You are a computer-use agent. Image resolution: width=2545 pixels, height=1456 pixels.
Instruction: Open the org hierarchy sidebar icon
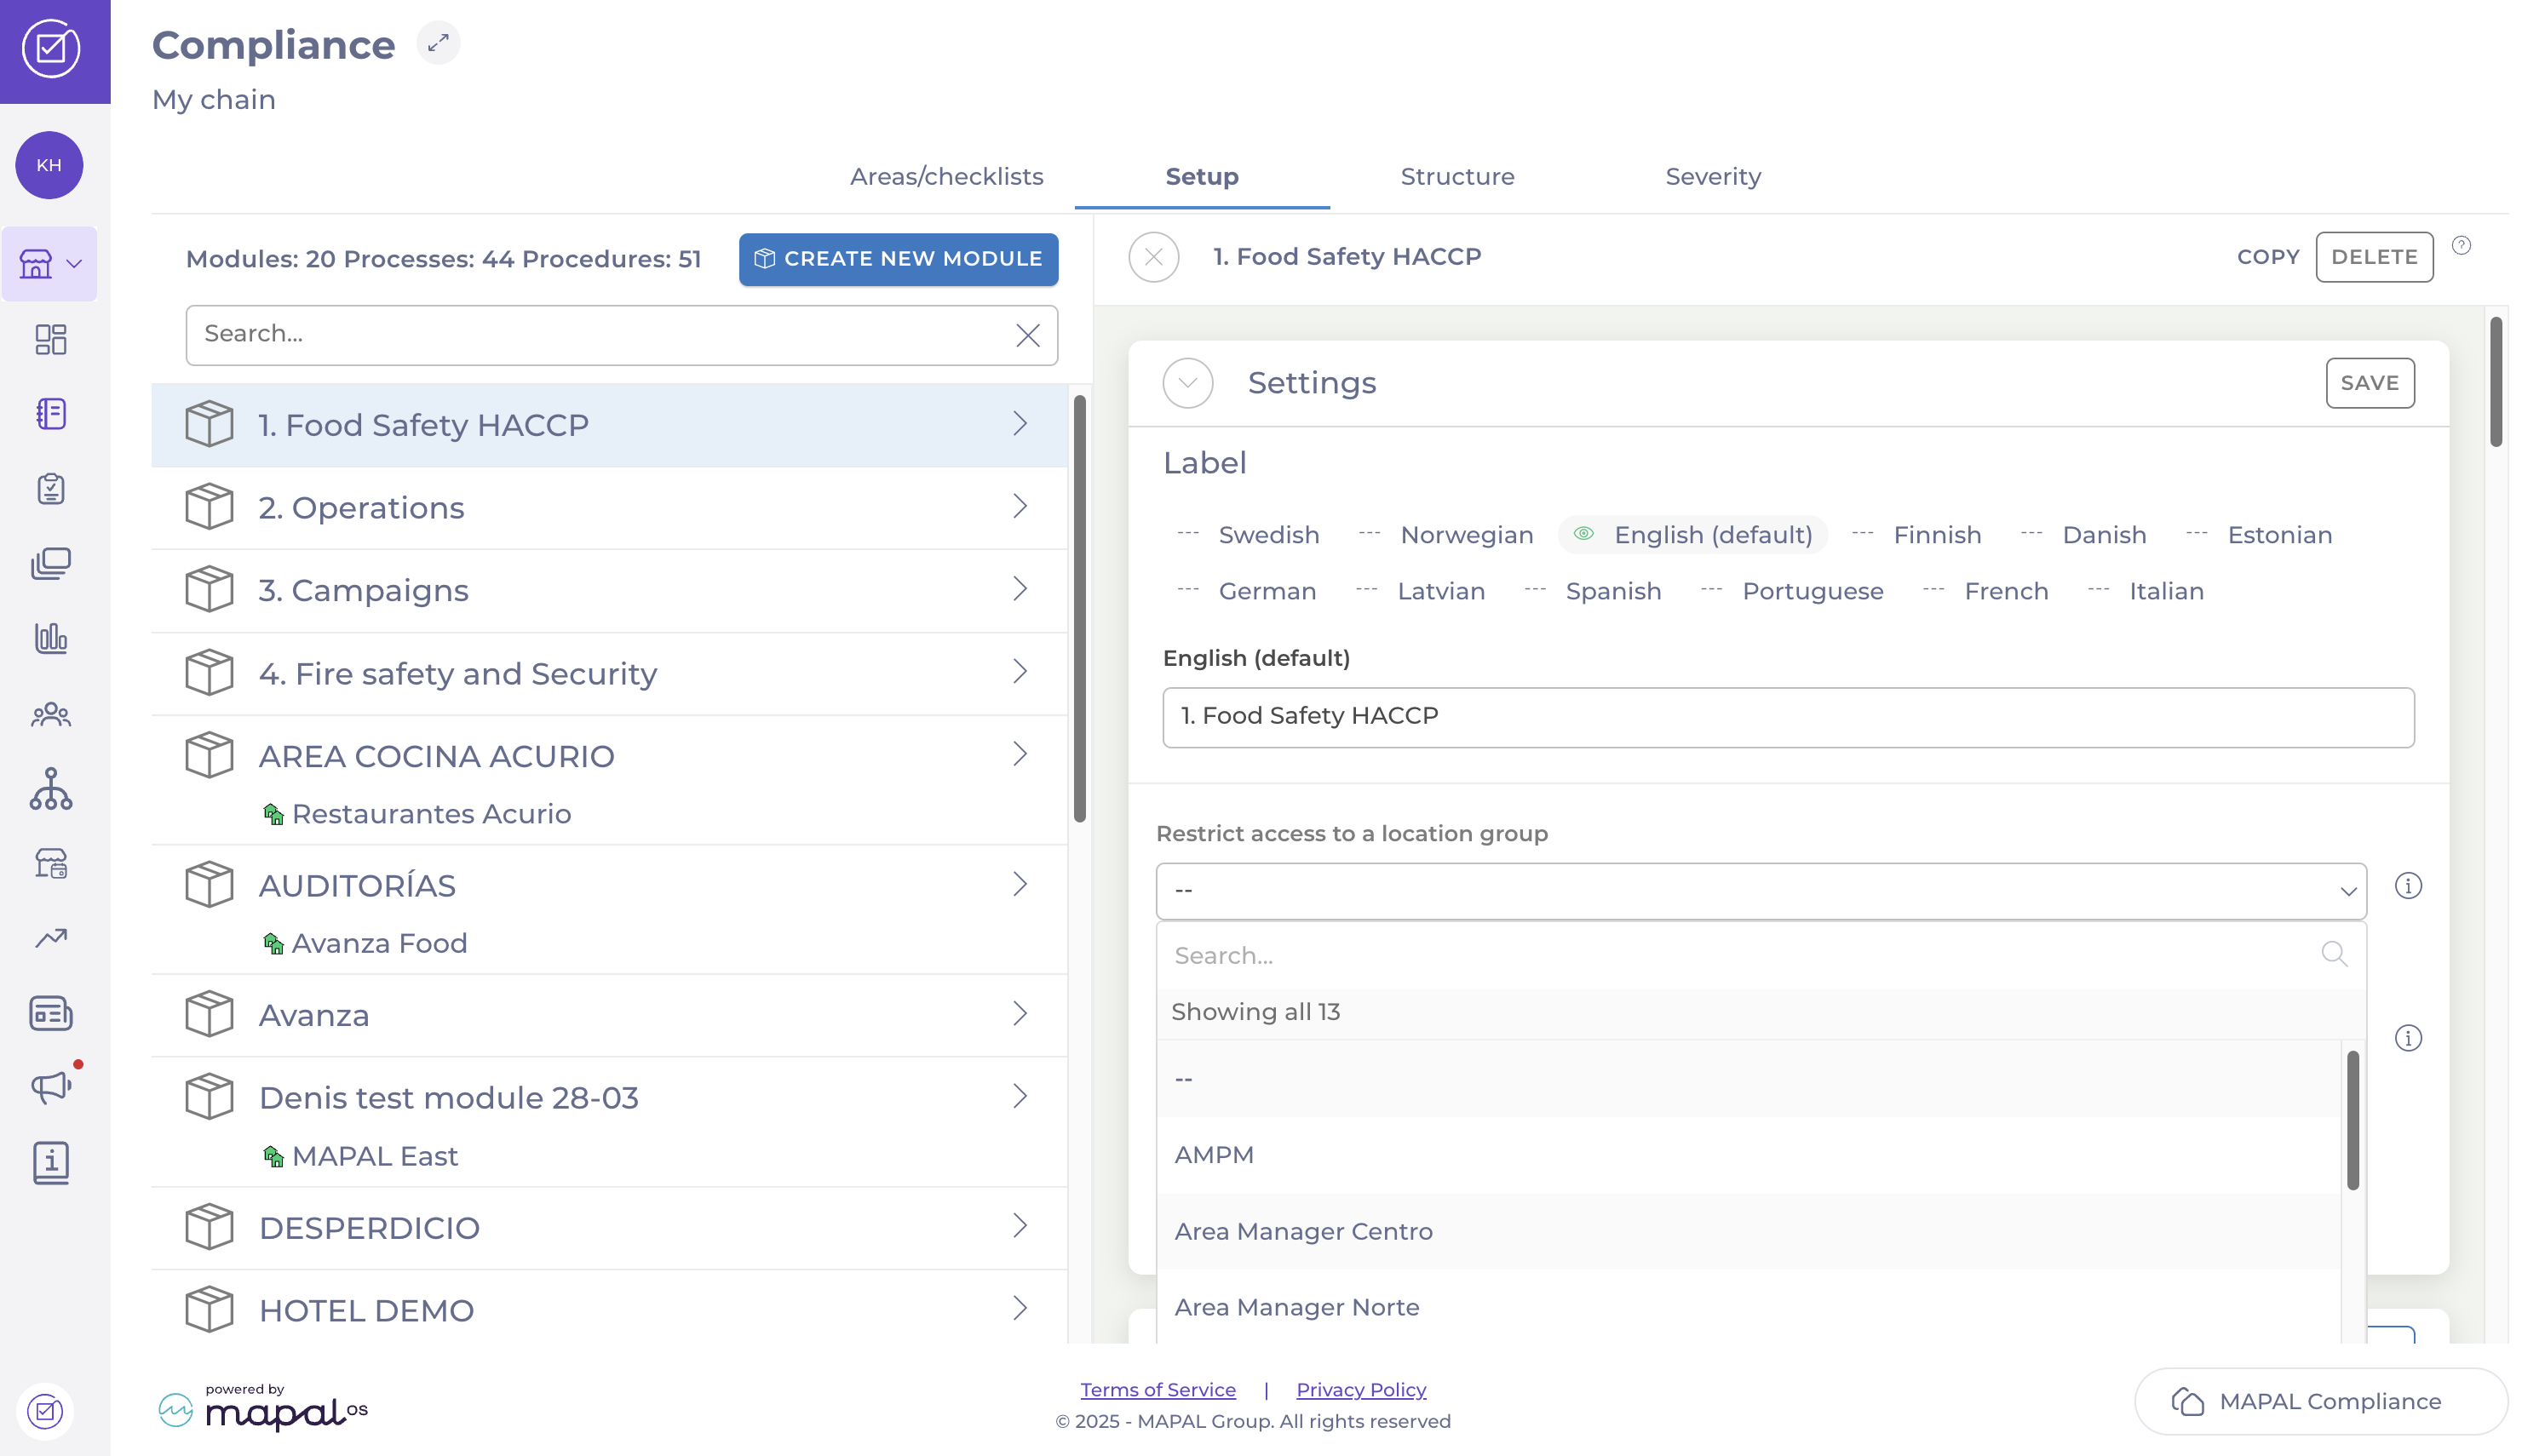click(x=50, y=789)
